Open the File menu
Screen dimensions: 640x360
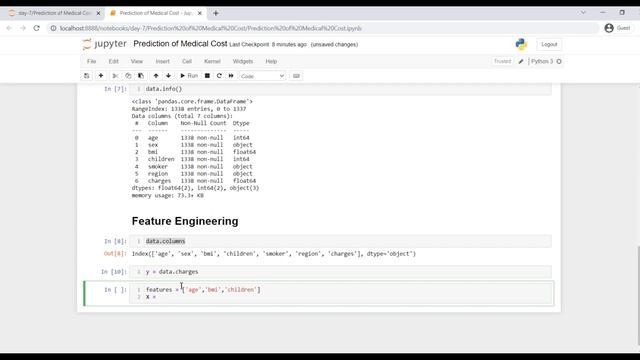click(91, 61)
